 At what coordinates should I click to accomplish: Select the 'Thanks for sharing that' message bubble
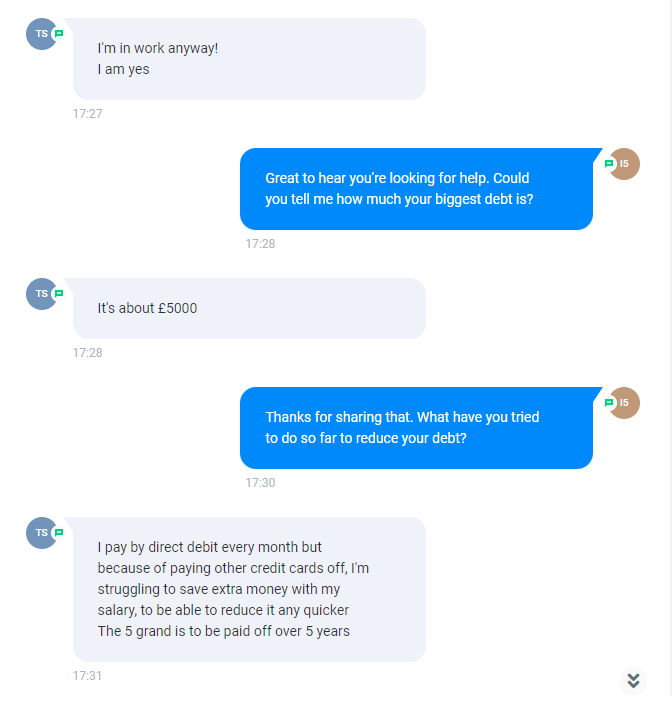point(416,428)
